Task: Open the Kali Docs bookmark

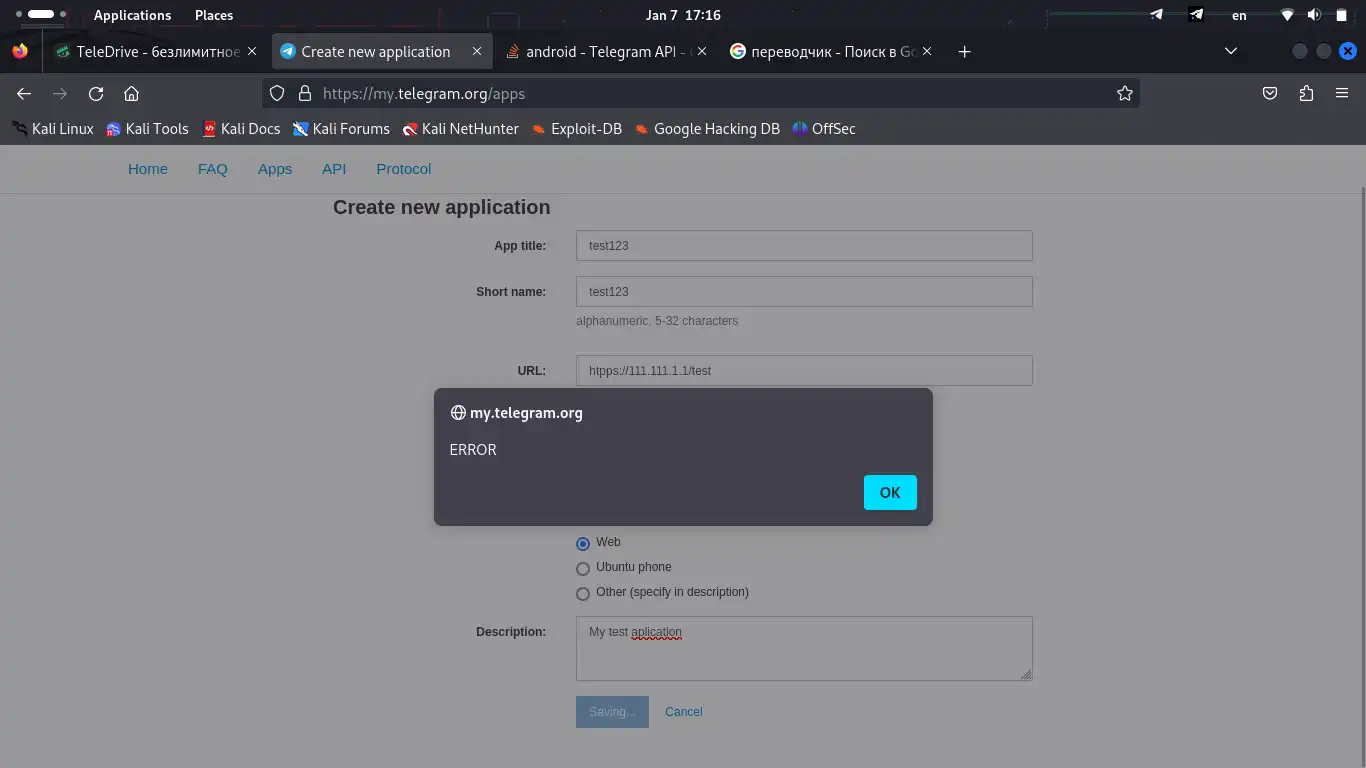Action: pyautogui.click(x=240, y=128)
